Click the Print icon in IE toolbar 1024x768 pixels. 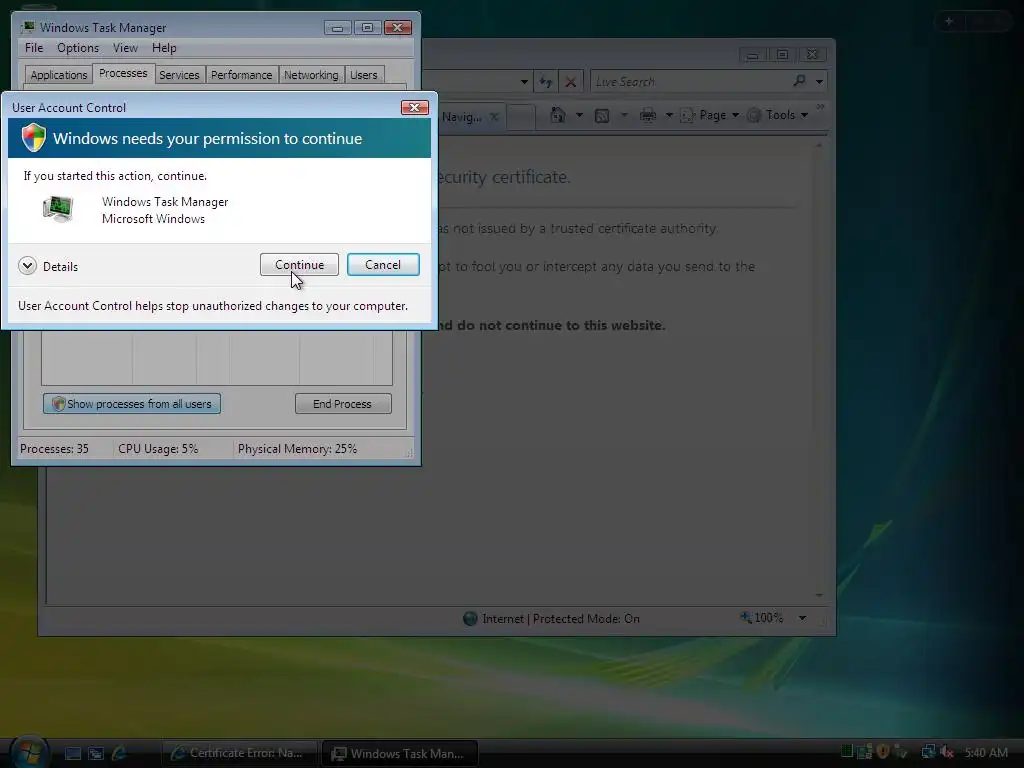pos(648,116)
